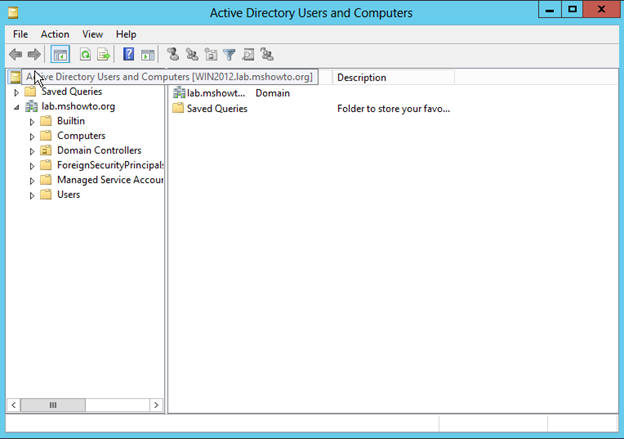
Task: Open the Help menu
Action: click(126, 34)
